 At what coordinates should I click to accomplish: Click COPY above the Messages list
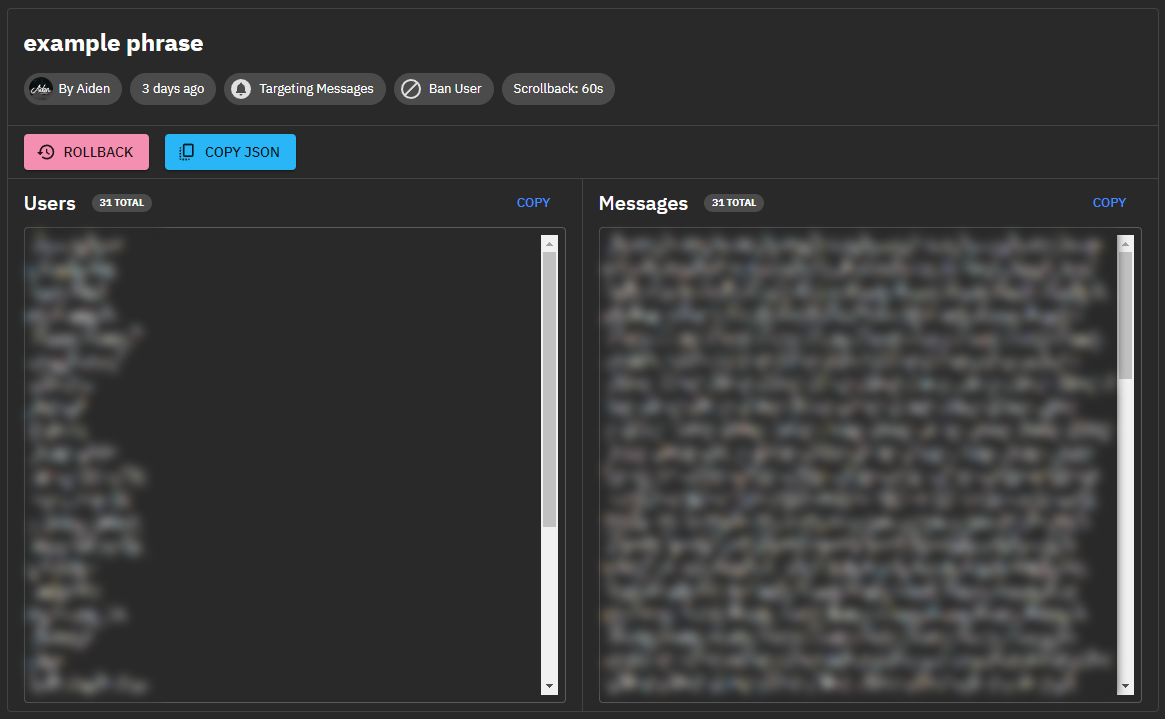(x=1109, y=202)
